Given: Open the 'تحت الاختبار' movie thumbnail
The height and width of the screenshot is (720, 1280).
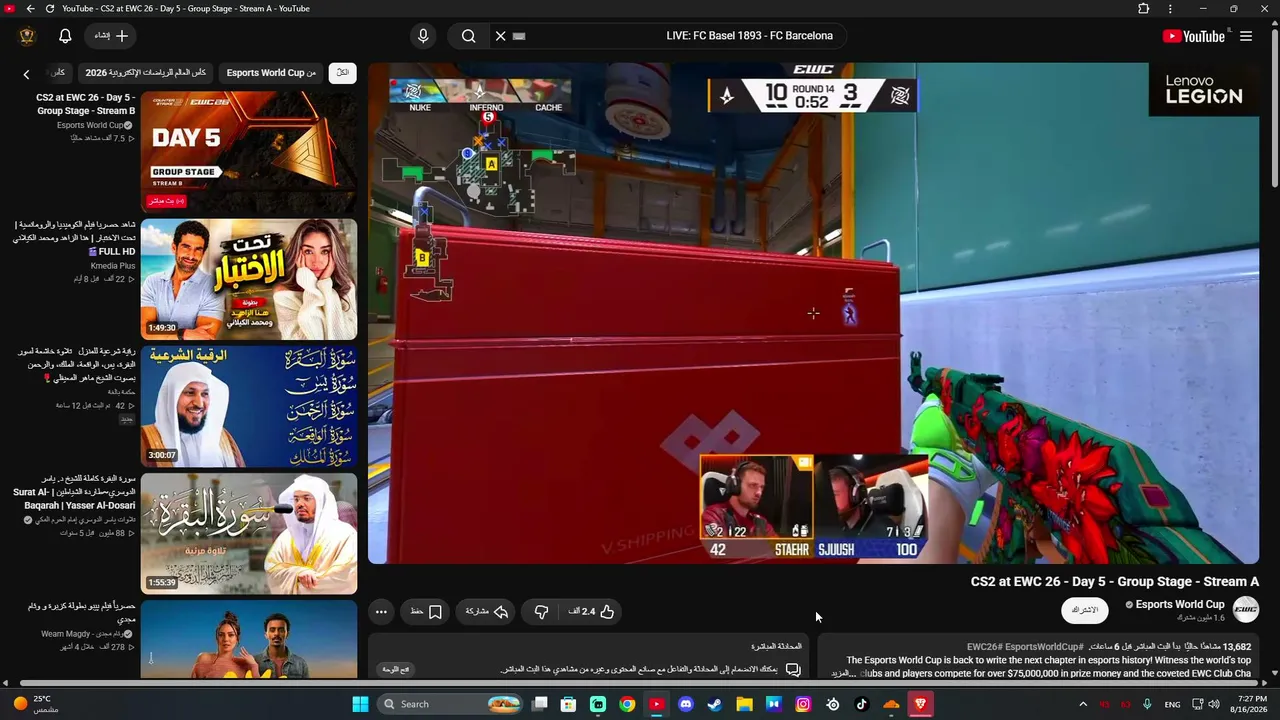Looking at the screenshot, I should point(249,280).
